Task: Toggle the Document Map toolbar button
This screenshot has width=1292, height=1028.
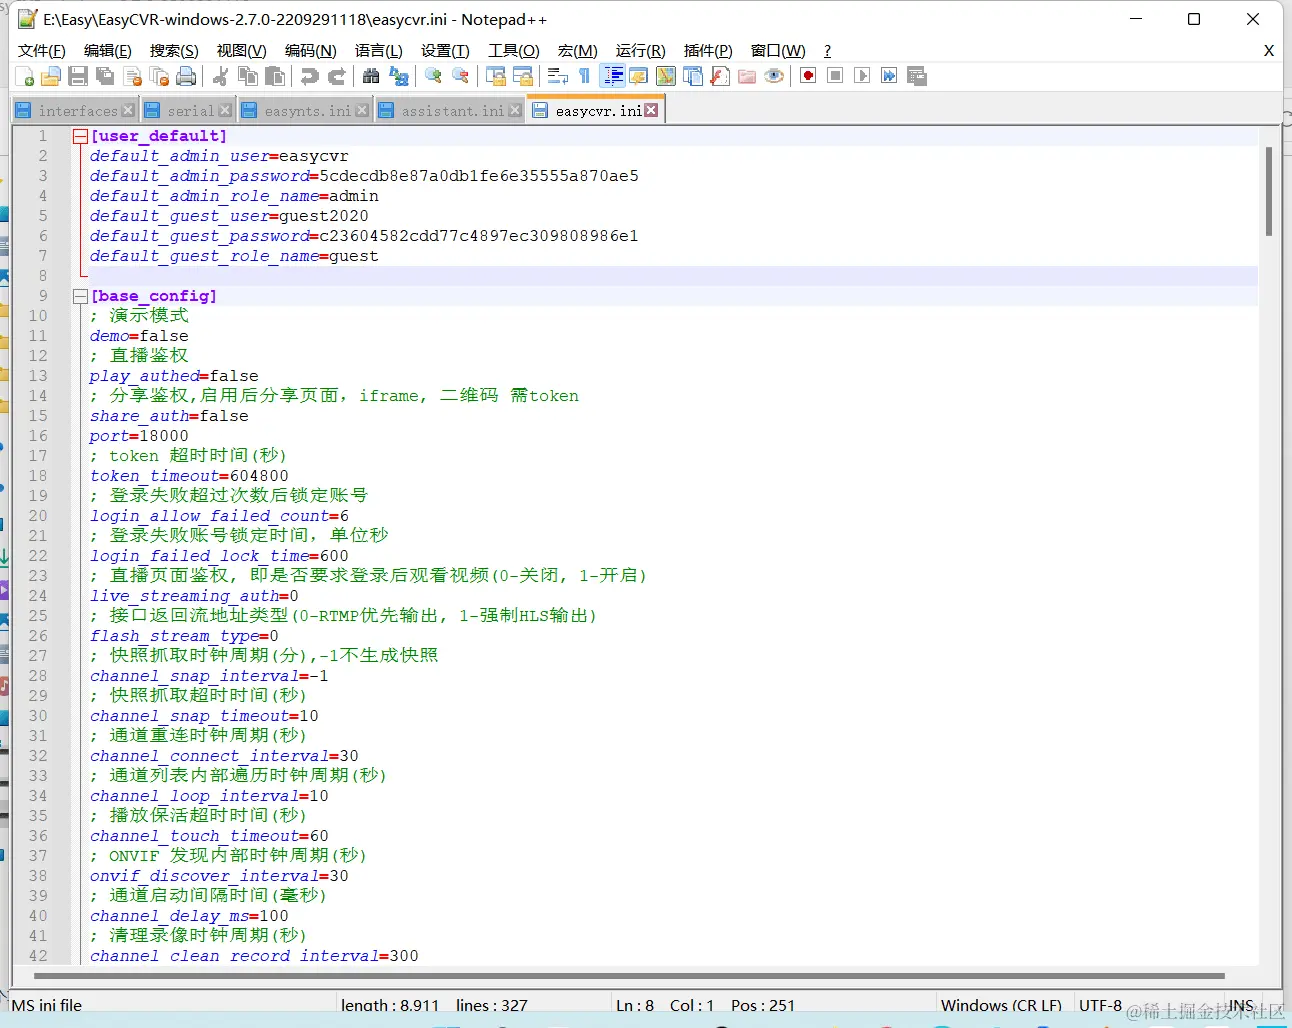Action: coord(665,76)
